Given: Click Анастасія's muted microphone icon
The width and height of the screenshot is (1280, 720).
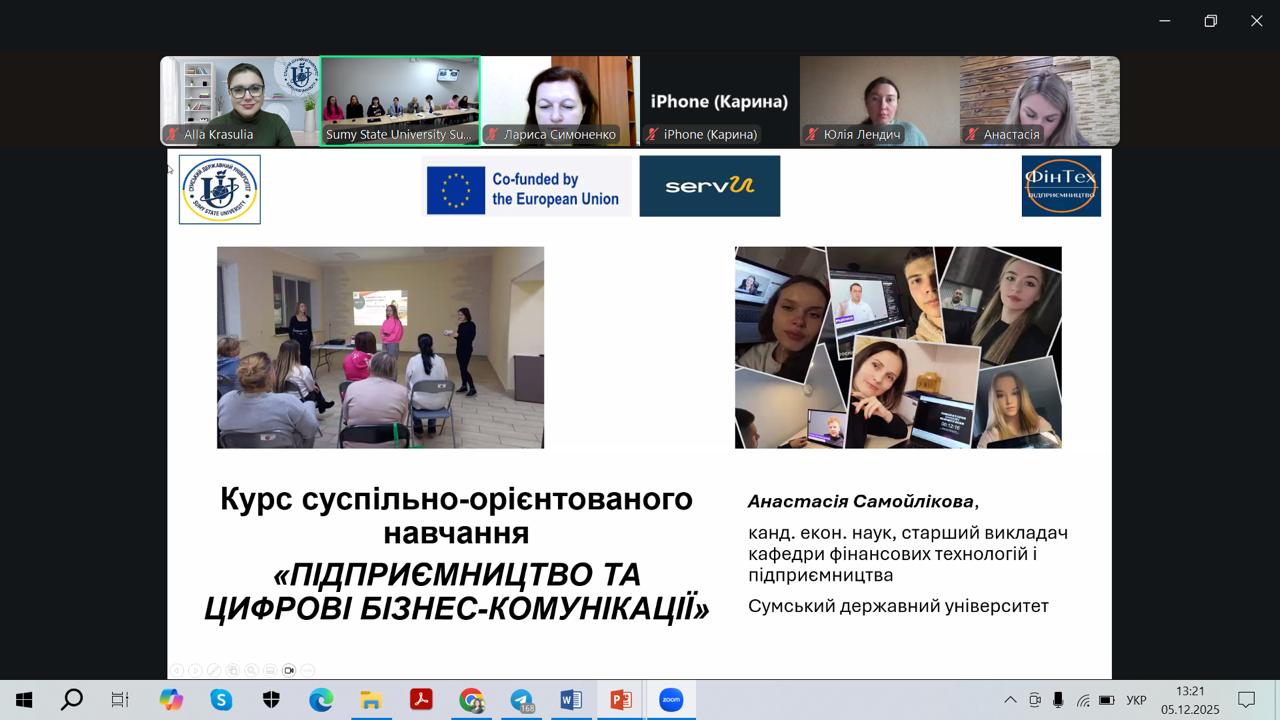Looking at the screenshot, I should coord(973,134).
